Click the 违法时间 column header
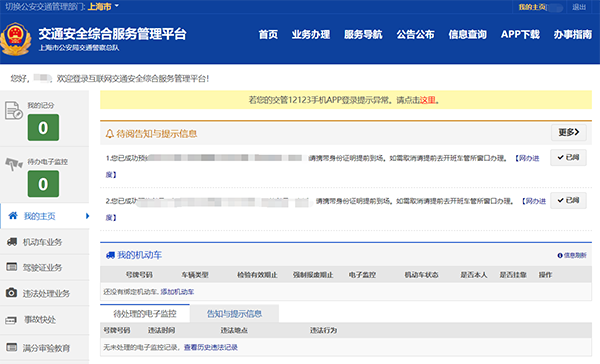This screenshot has width=600, height=364. [161, 330]
